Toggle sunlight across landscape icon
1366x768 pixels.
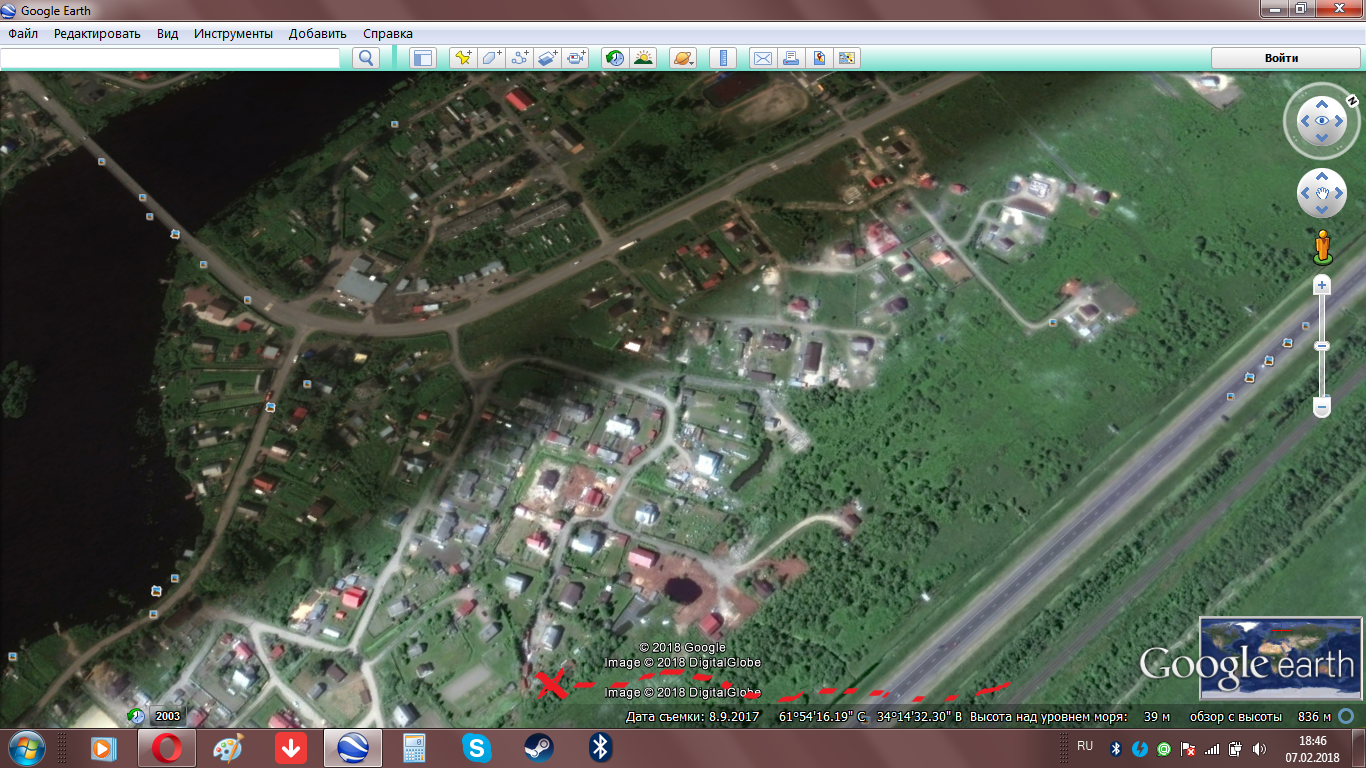[643, 58]
